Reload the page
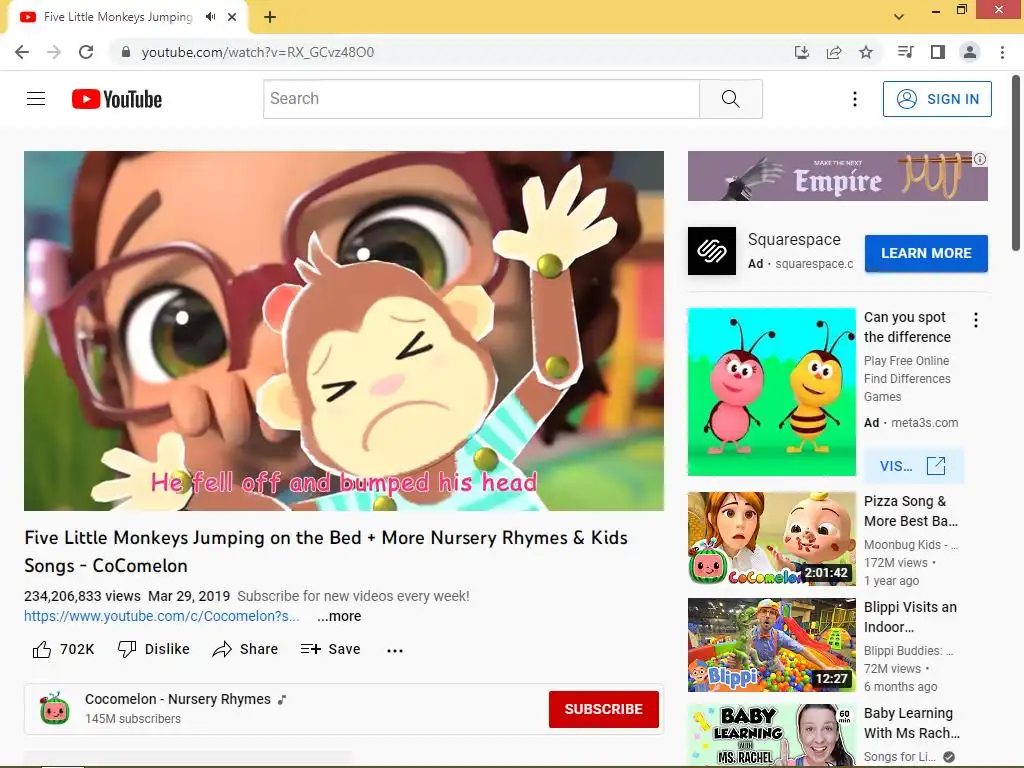This screenshot has height=768, width=1024. tap(86, 52)
